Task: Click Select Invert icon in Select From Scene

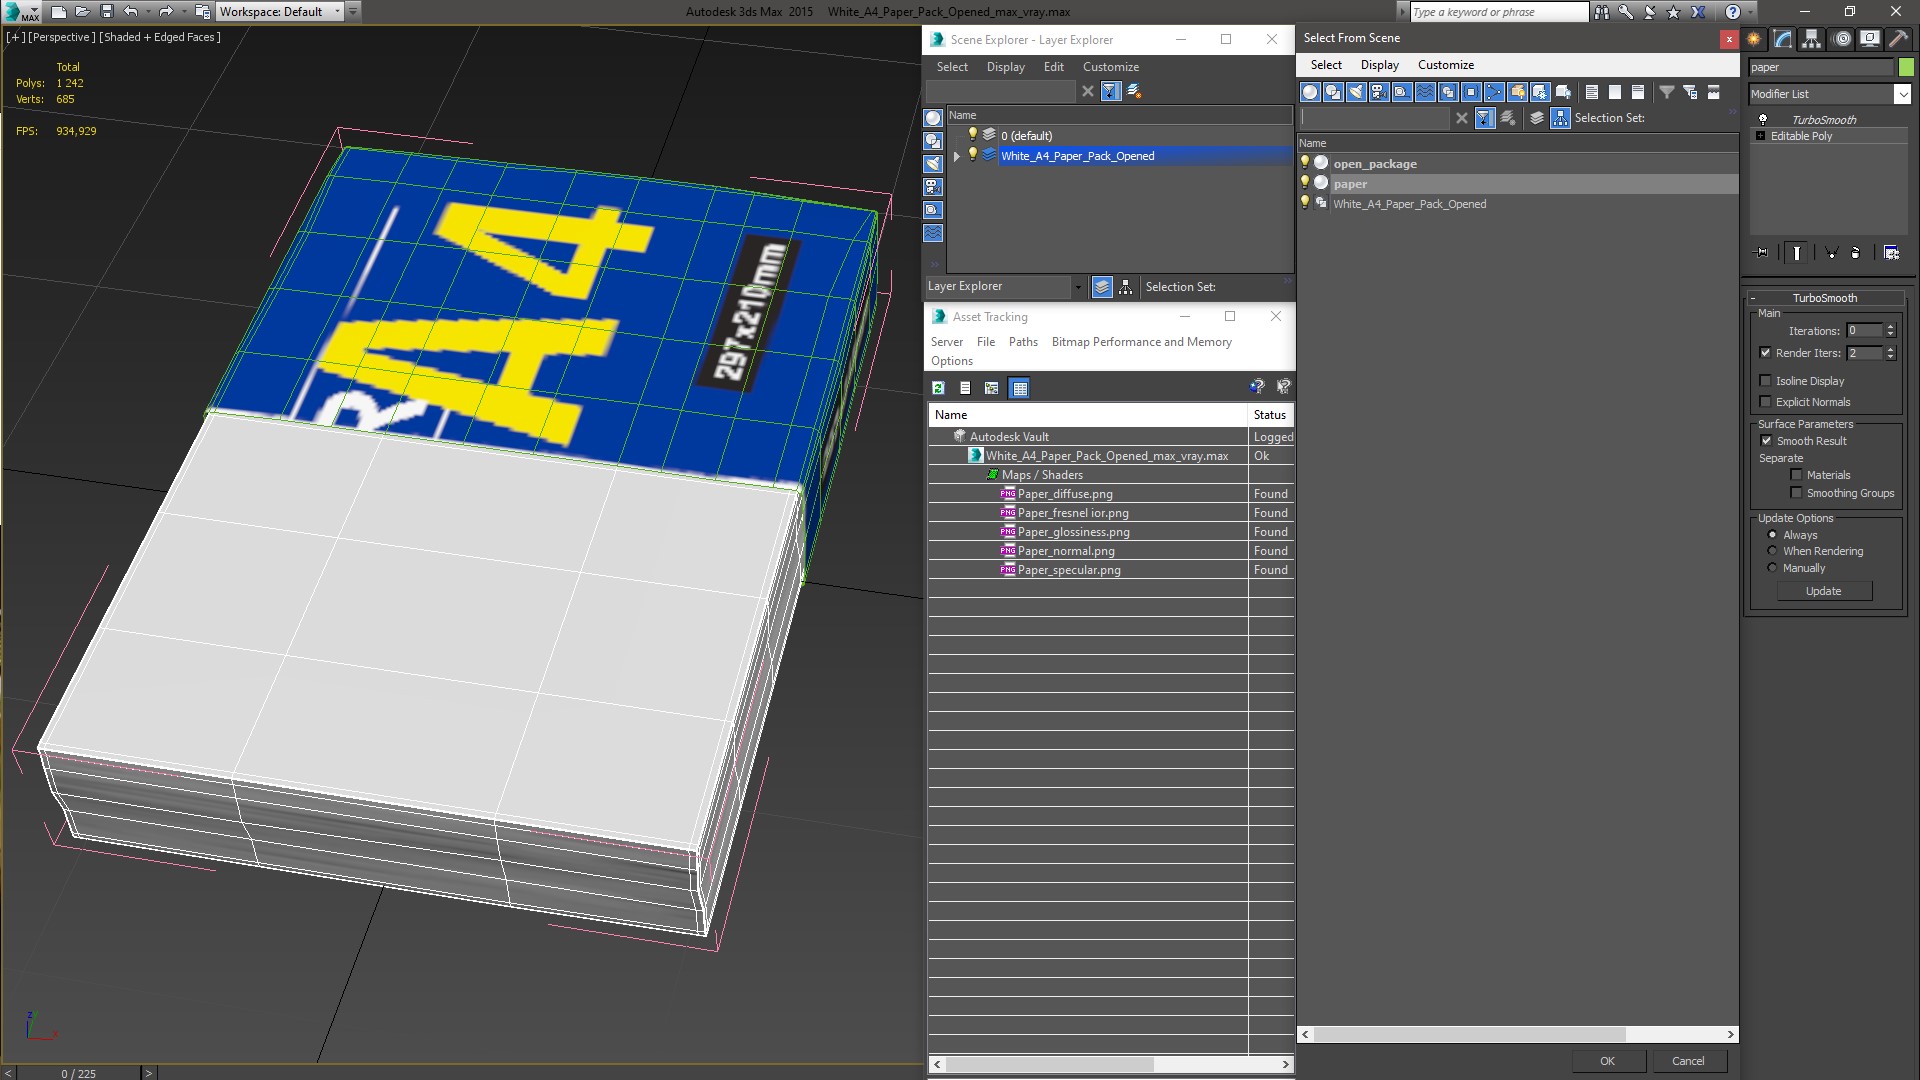Action: 1638,92
